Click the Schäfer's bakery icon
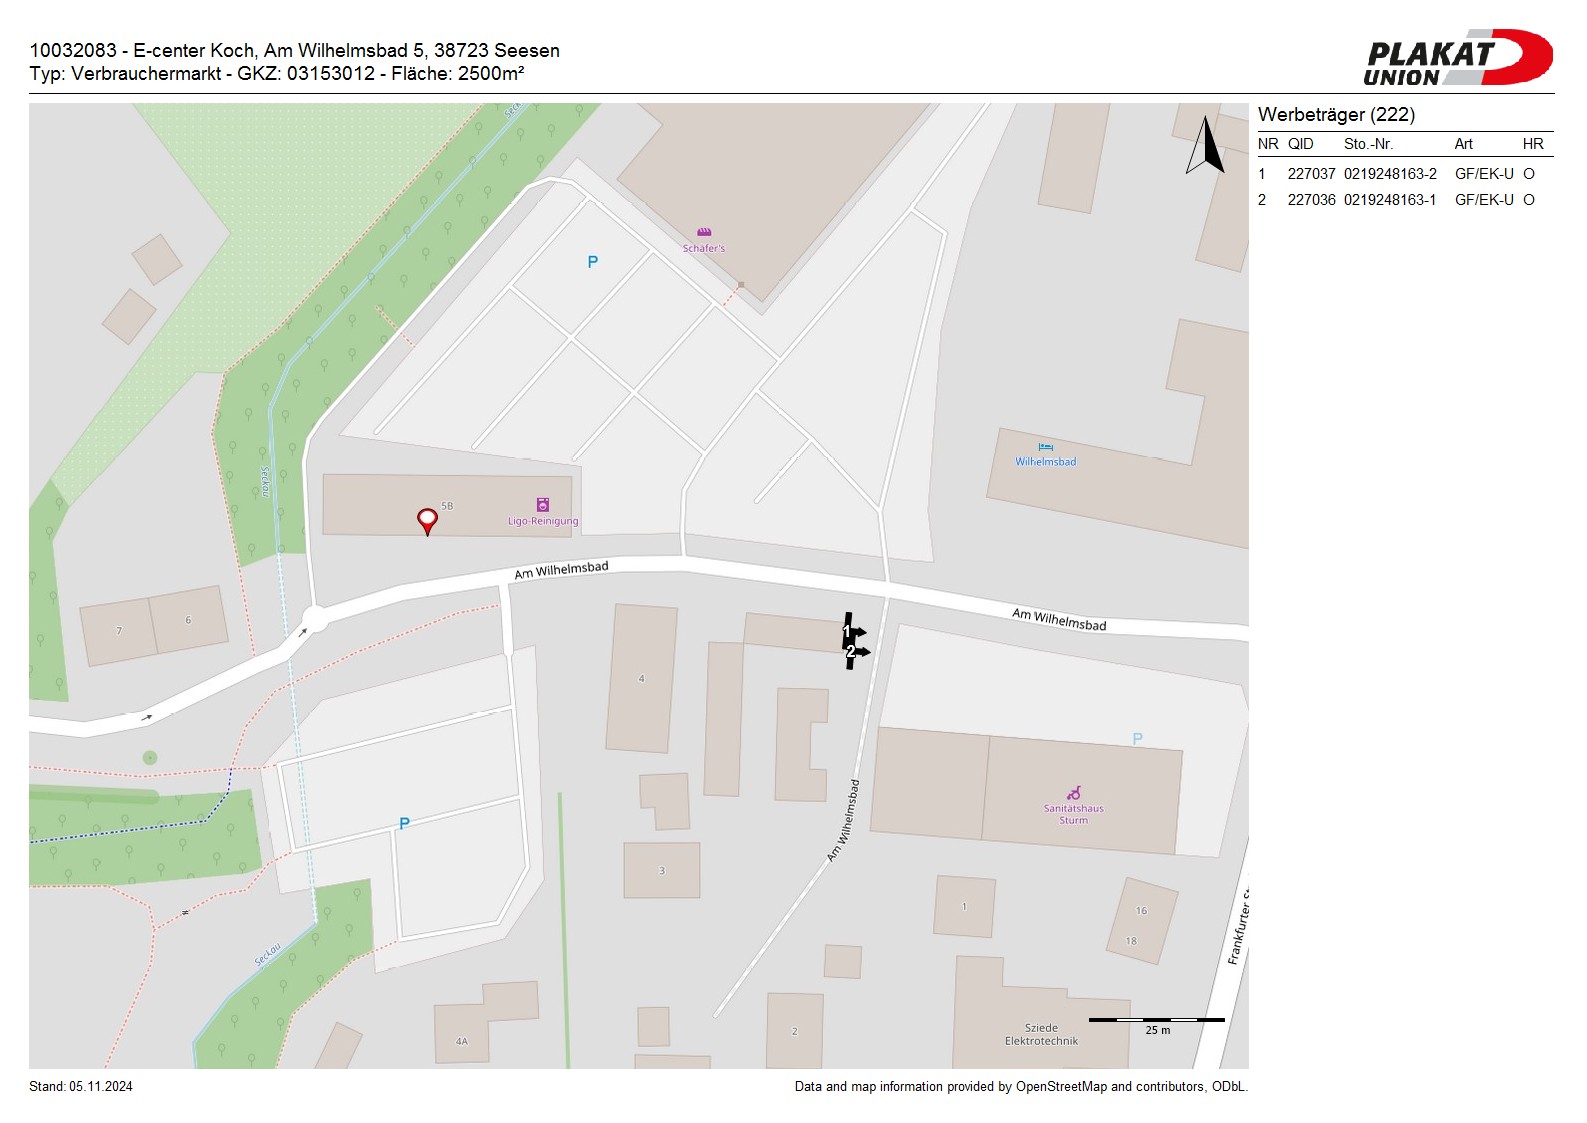This screenshot has height=1123, width=1587. coord(704,233)
